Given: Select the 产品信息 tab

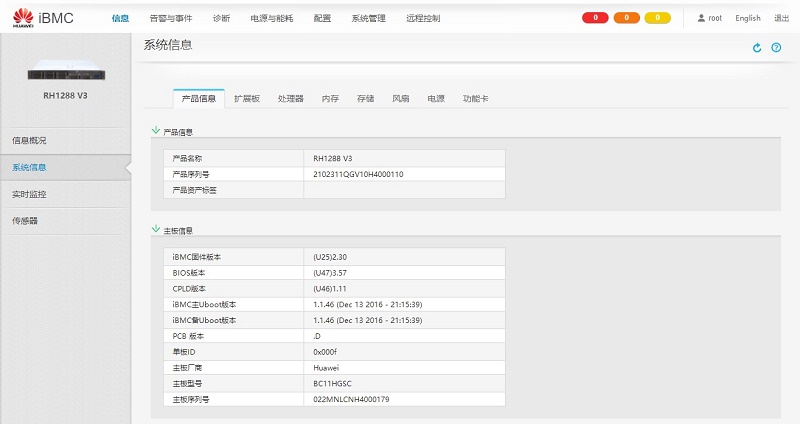Looking at the screenshot, I should point(199,98).
